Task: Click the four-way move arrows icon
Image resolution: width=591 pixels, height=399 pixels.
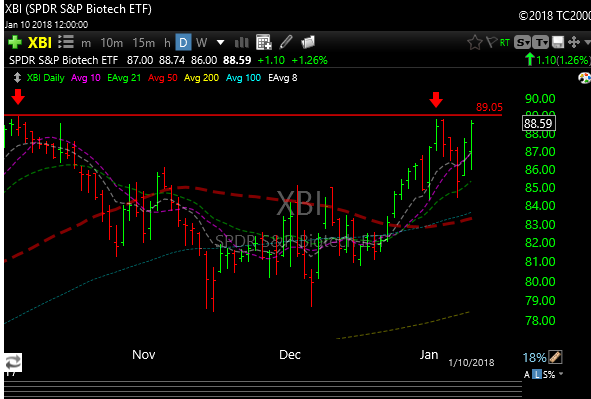Action: pos(574,42)
